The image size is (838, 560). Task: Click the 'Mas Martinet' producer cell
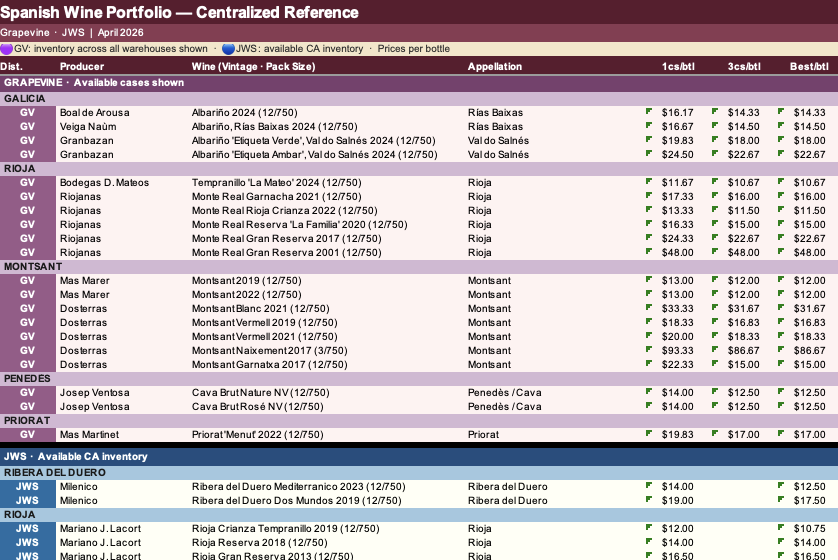pos(89,434)
